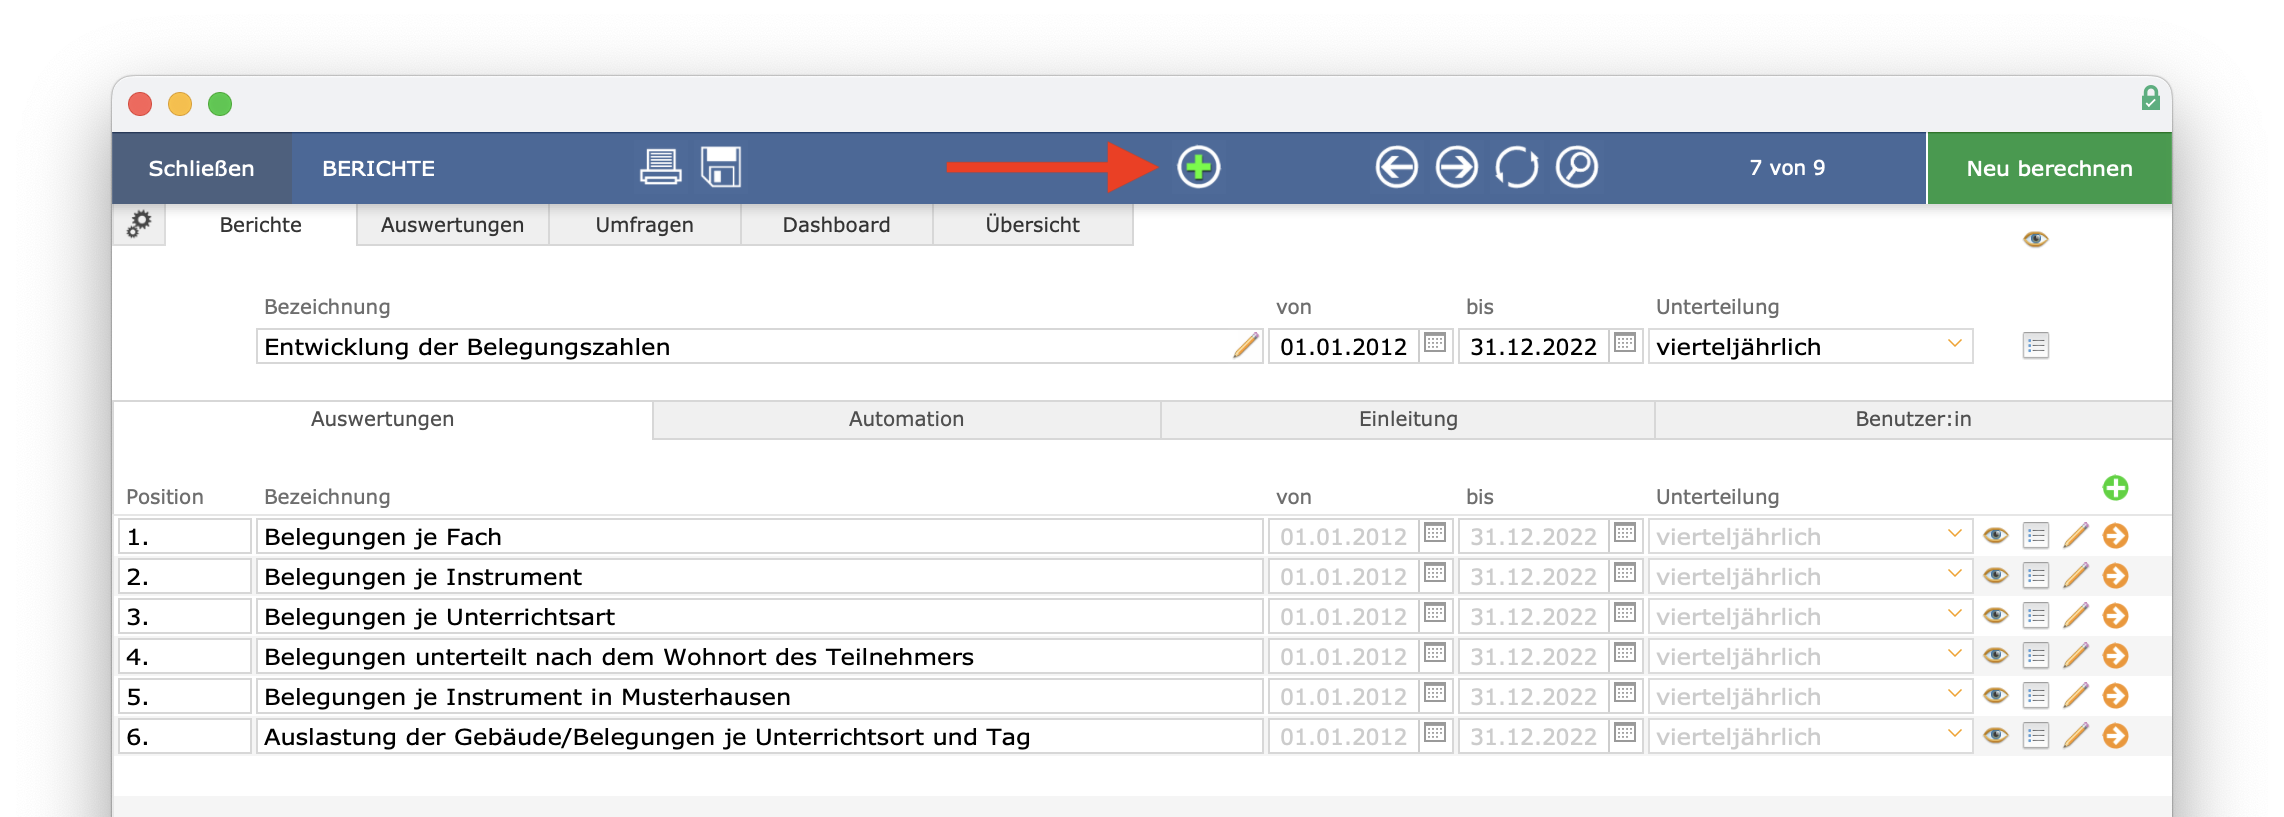2284x817 pixels.
Task: Toggle eye for Belegungen je Unterrichtsart
Action: pyautogui.click(x=1996, y=616)
